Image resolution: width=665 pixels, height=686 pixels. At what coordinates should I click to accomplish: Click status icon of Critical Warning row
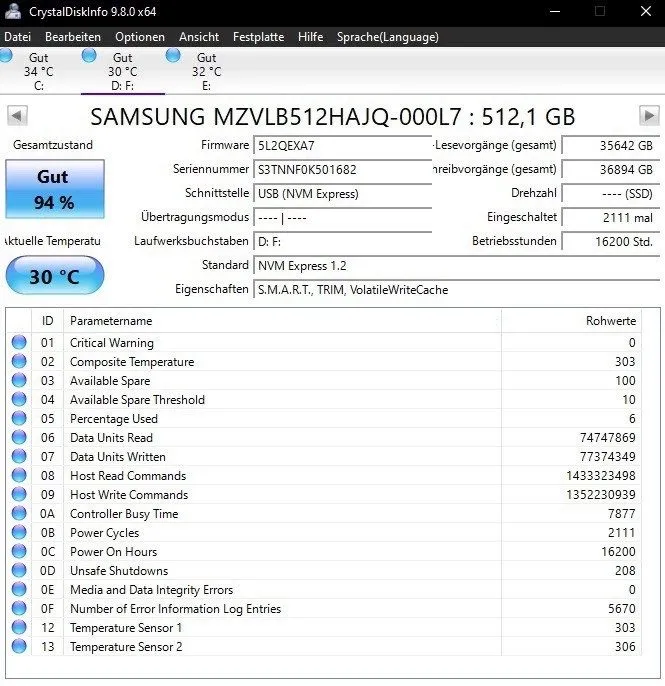coord(19,342)
